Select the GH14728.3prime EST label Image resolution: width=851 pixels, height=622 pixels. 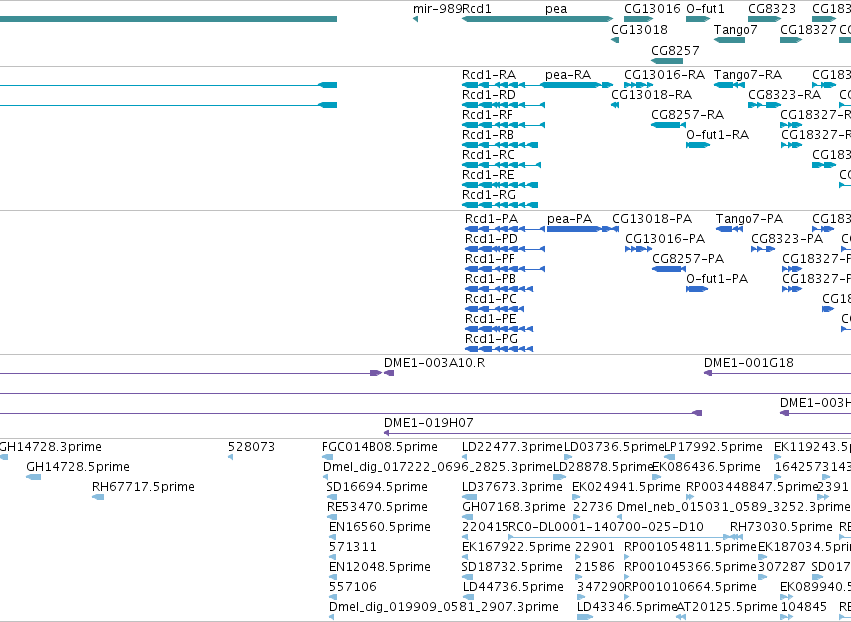pyautogui.click(x=50, y=447)
